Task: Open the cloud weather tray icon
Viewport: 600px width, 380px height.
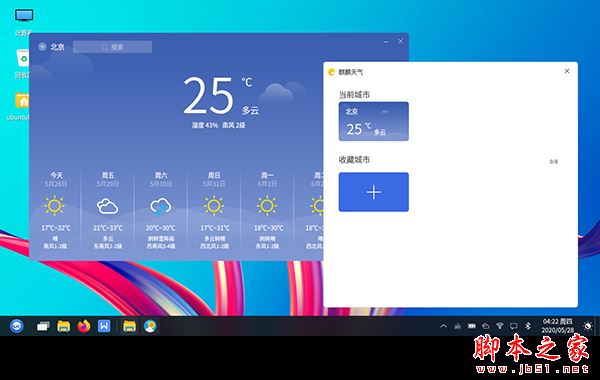Action: (486, 326)
